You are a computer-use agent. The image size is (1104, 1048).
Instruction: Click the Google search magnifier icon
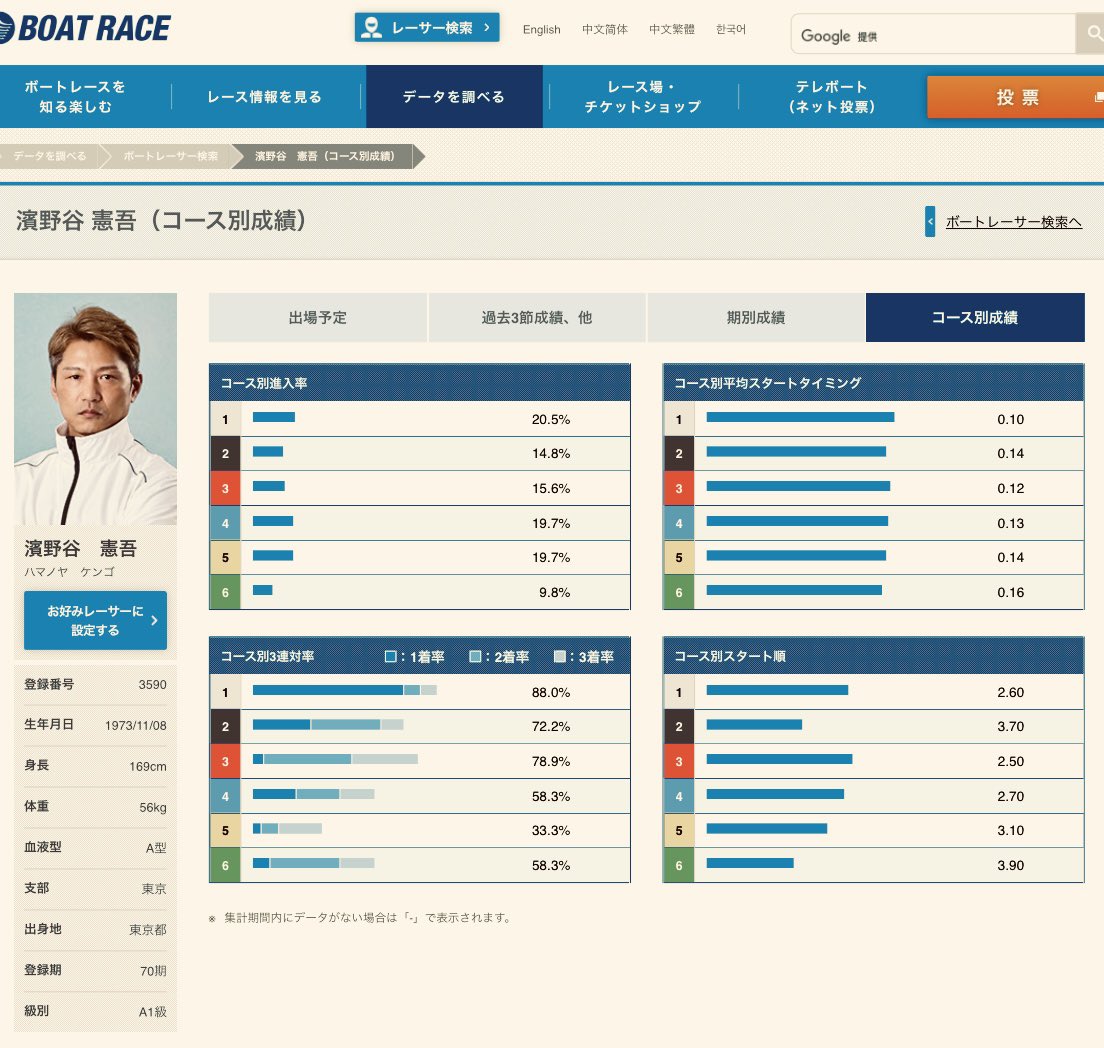click(1093, 33)
